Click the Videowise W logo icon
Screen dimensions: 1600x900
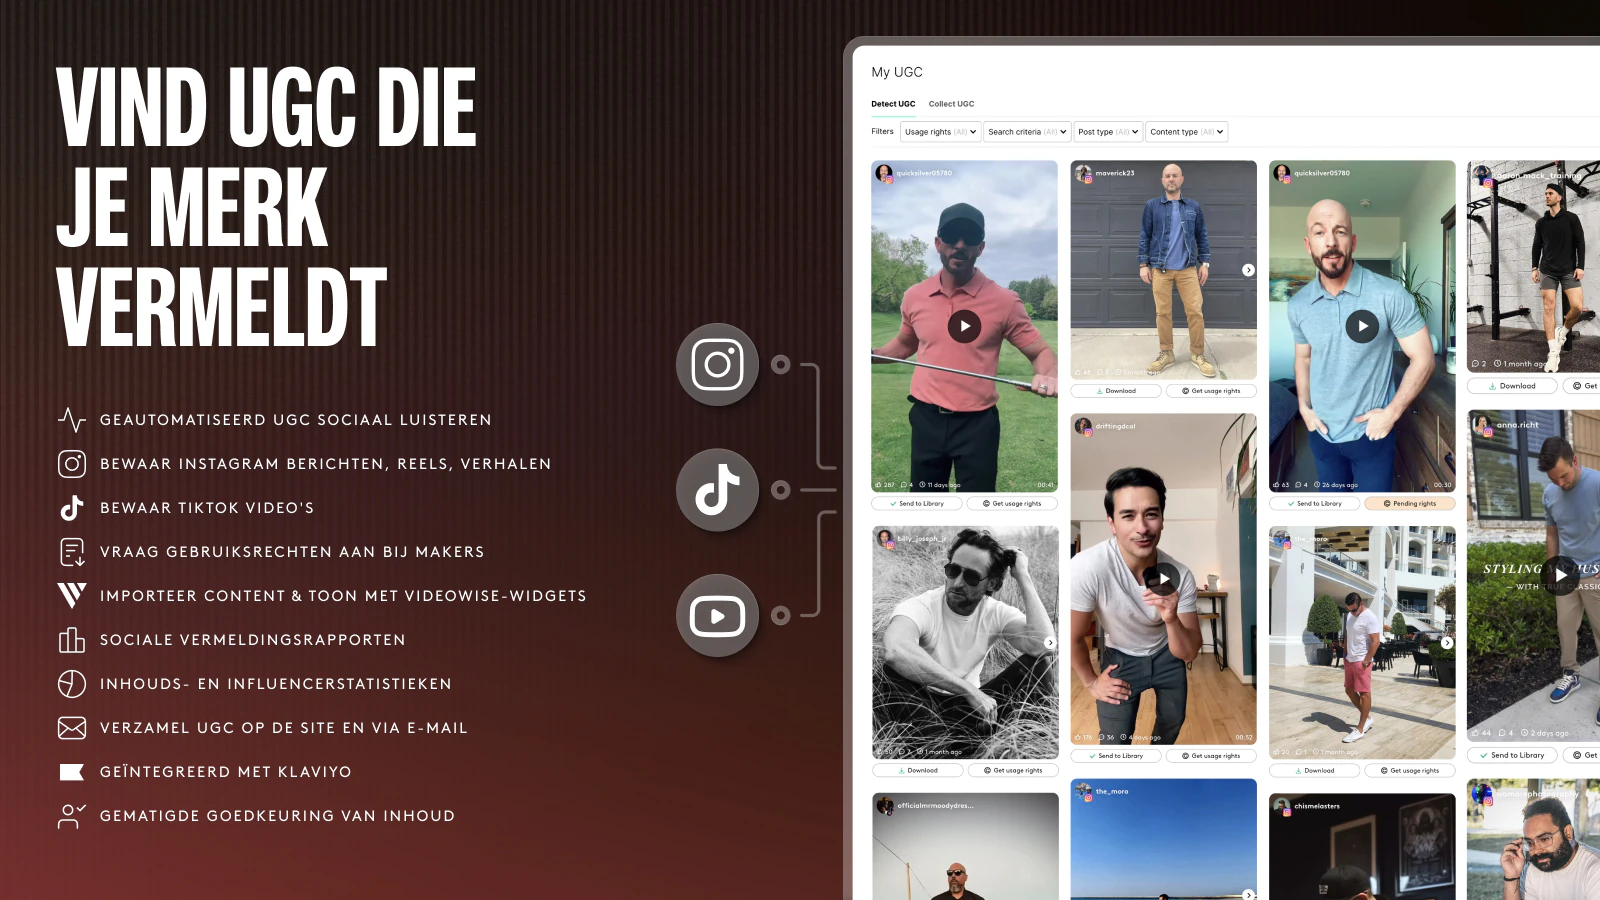click(x=72, y=596)
